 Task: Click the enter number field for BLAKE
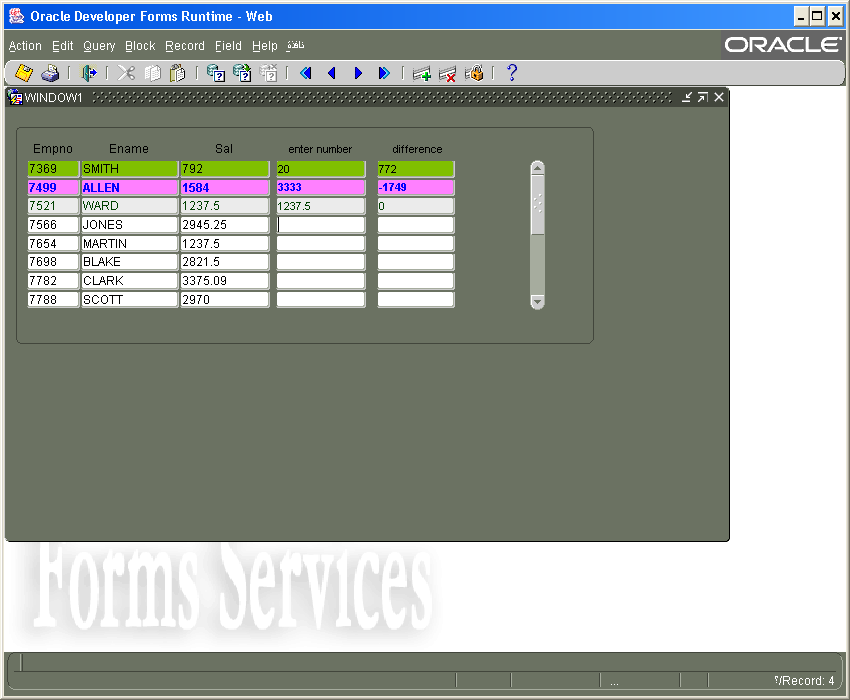[321, 262]
